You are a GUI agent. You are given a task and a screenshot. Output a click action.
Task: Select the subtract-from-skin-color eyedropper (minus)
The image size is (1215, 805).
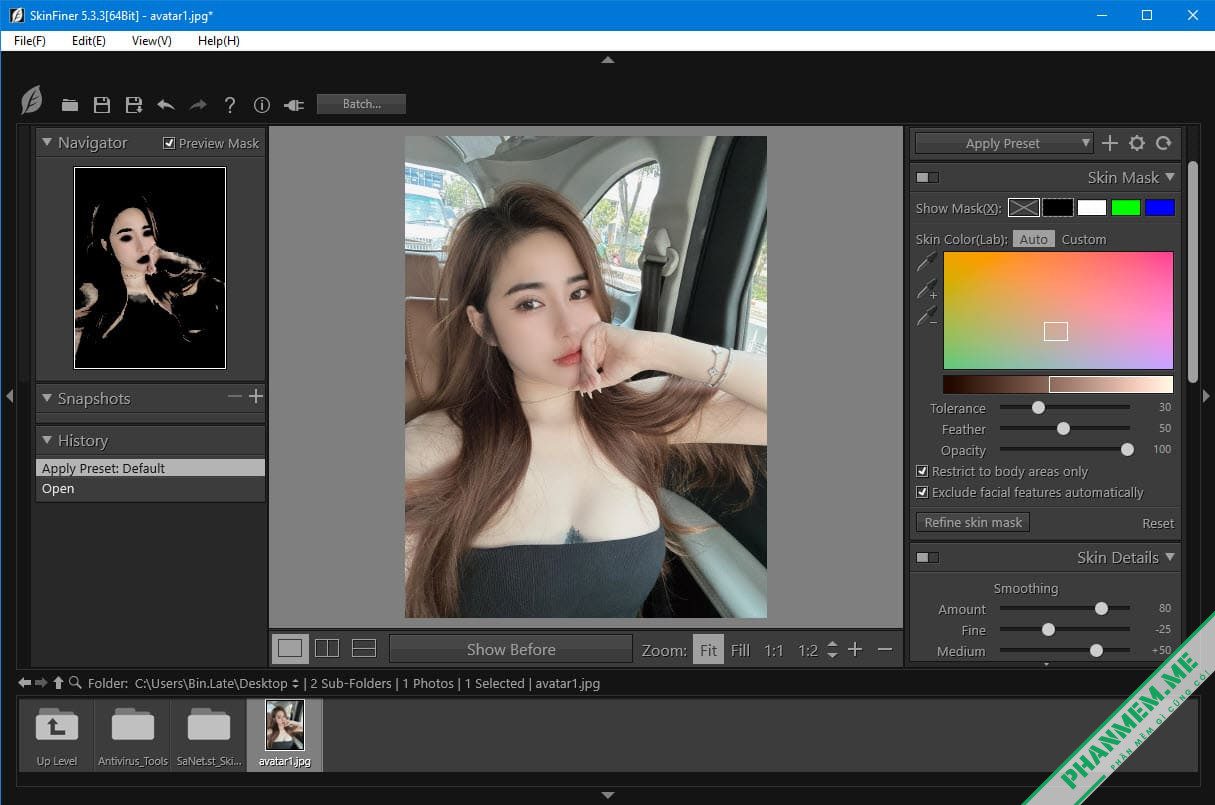click(x=927, y=316)
